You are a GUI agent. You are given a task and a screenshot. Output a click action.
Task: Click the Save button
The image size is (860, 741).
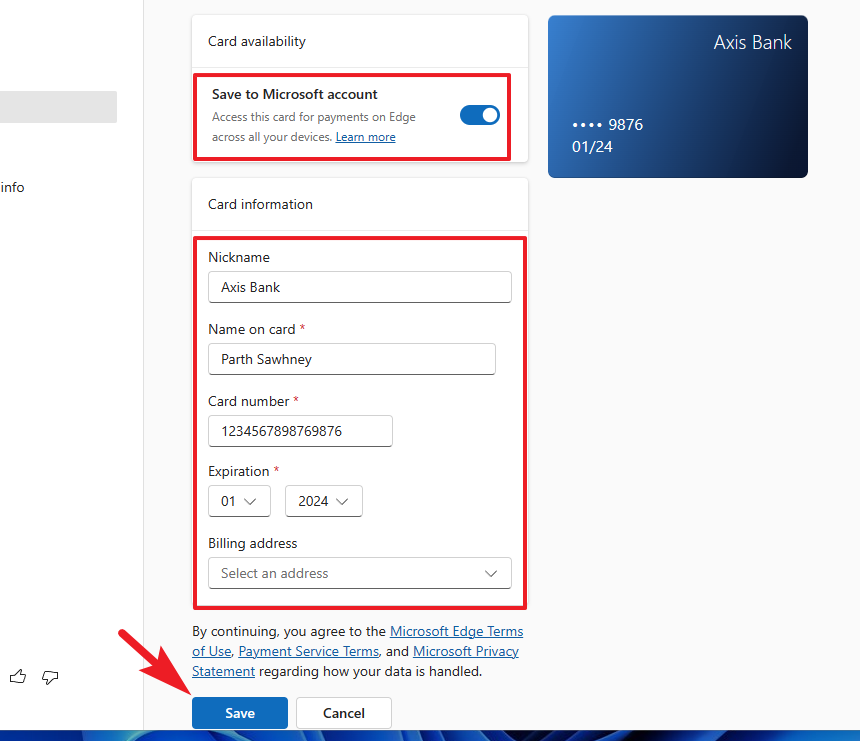240,713
